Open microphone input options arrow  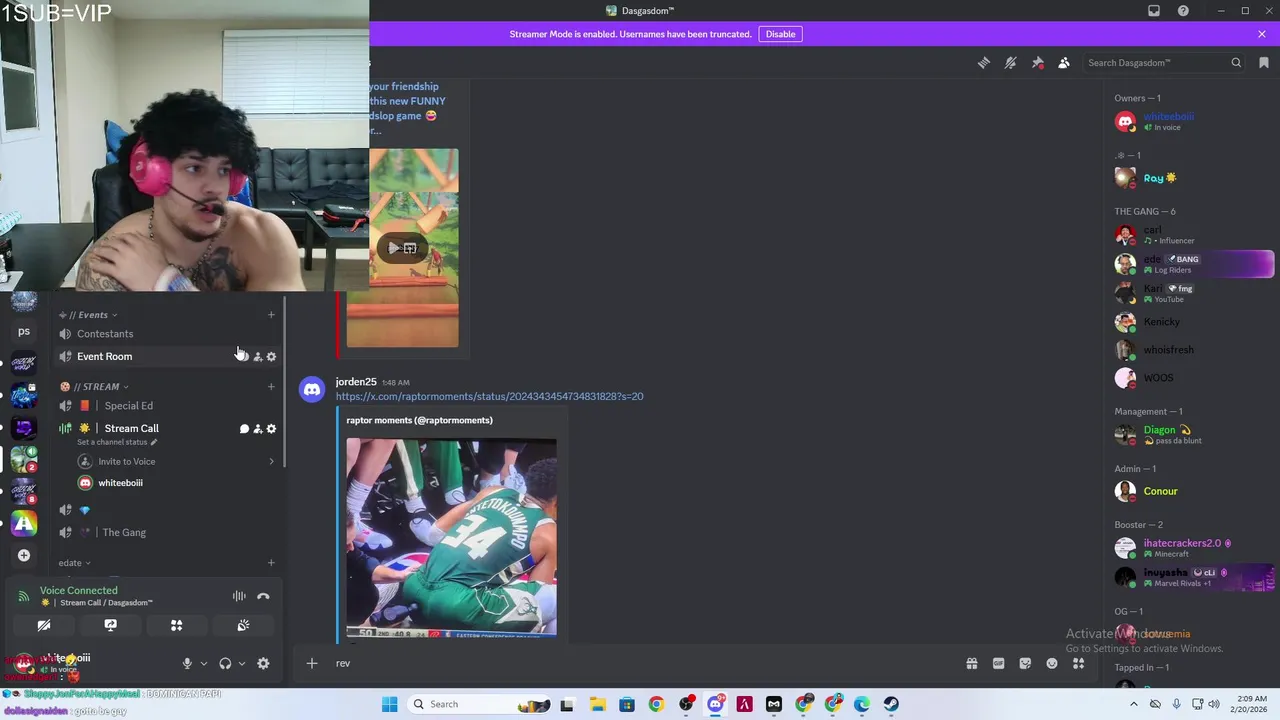click(203, 663)
